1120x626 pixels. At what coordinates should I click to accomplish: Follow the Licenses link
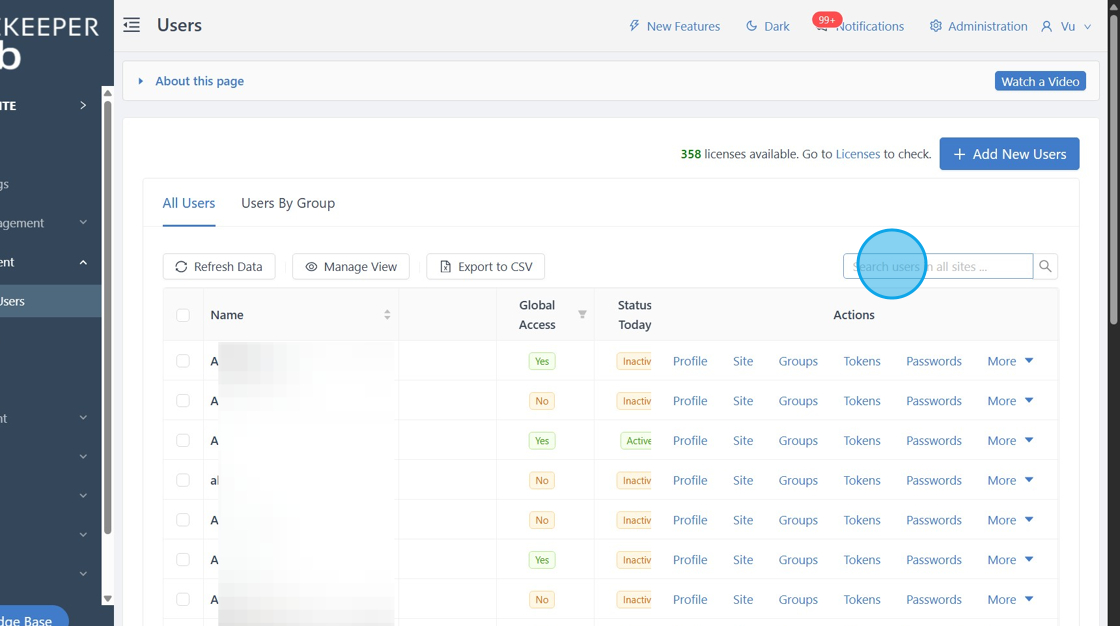pos(858,154)
